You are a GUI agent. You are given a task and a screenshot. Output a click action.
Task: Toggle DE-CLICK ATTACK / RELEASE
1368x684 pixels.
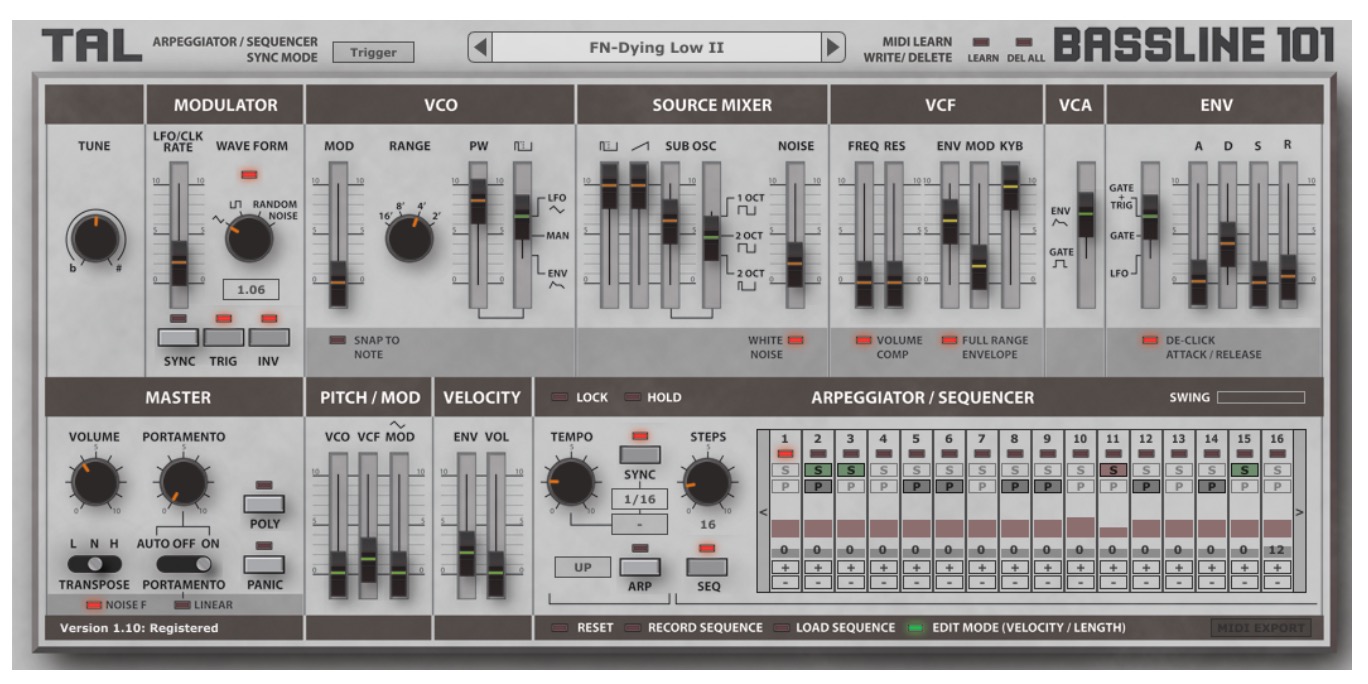1152,341
